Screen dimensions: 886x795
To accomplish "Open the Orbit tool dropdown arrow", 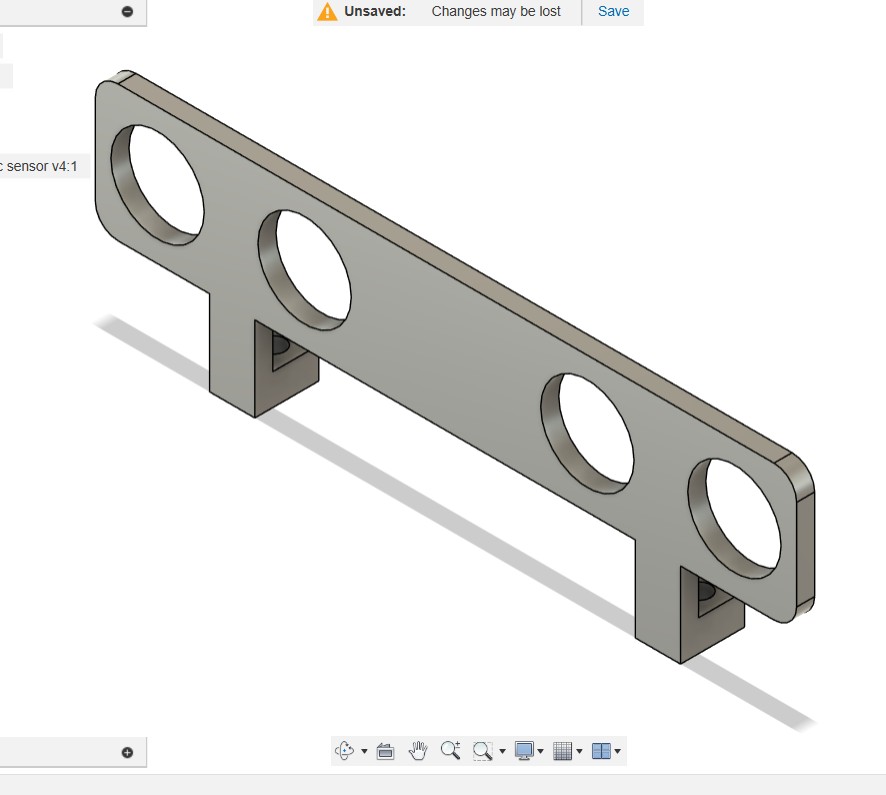I will tap(363, 751).
